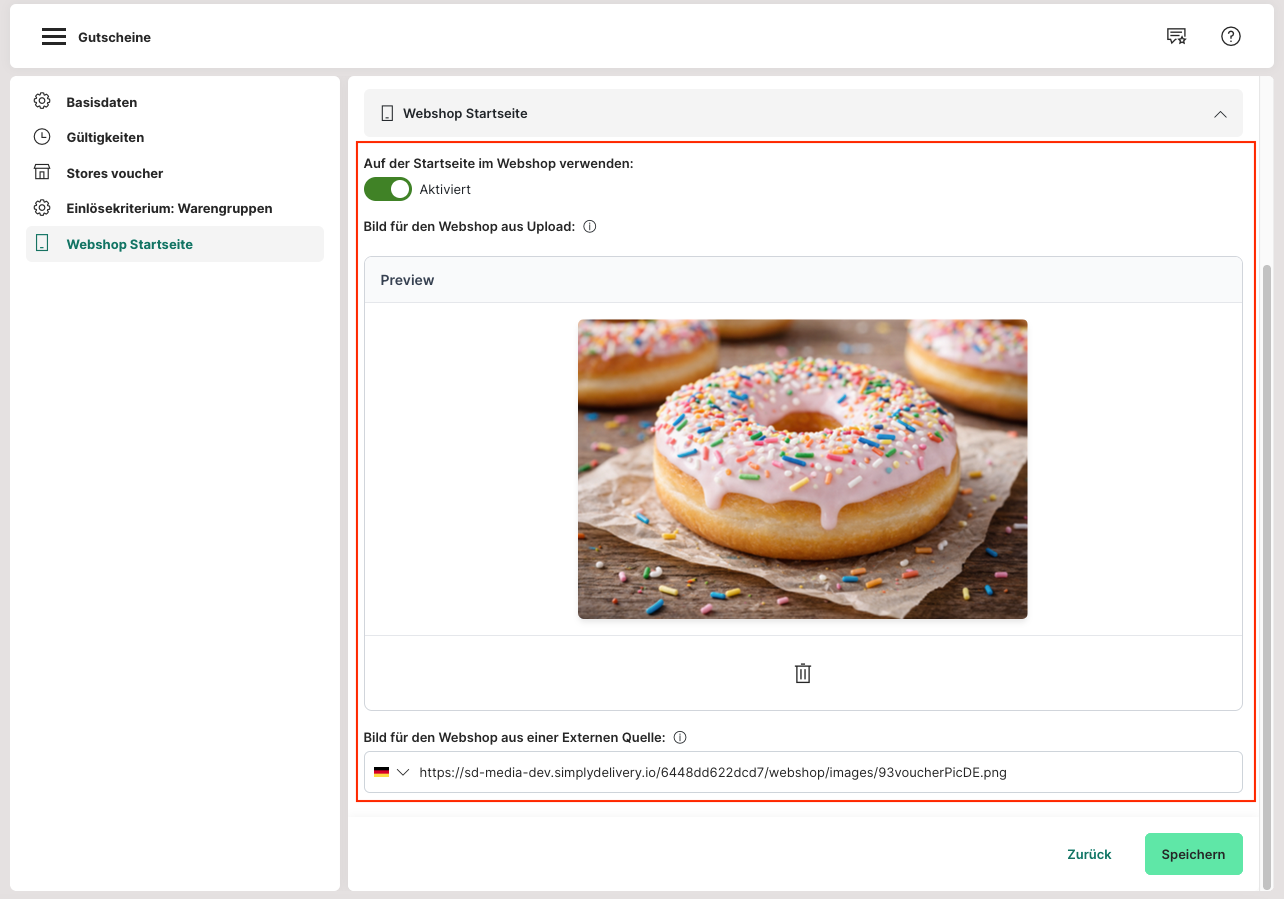The width and height of the screenshot is (1284, 899).
Task: Click info icon beside Externen Quelle label
Action: 679,738
